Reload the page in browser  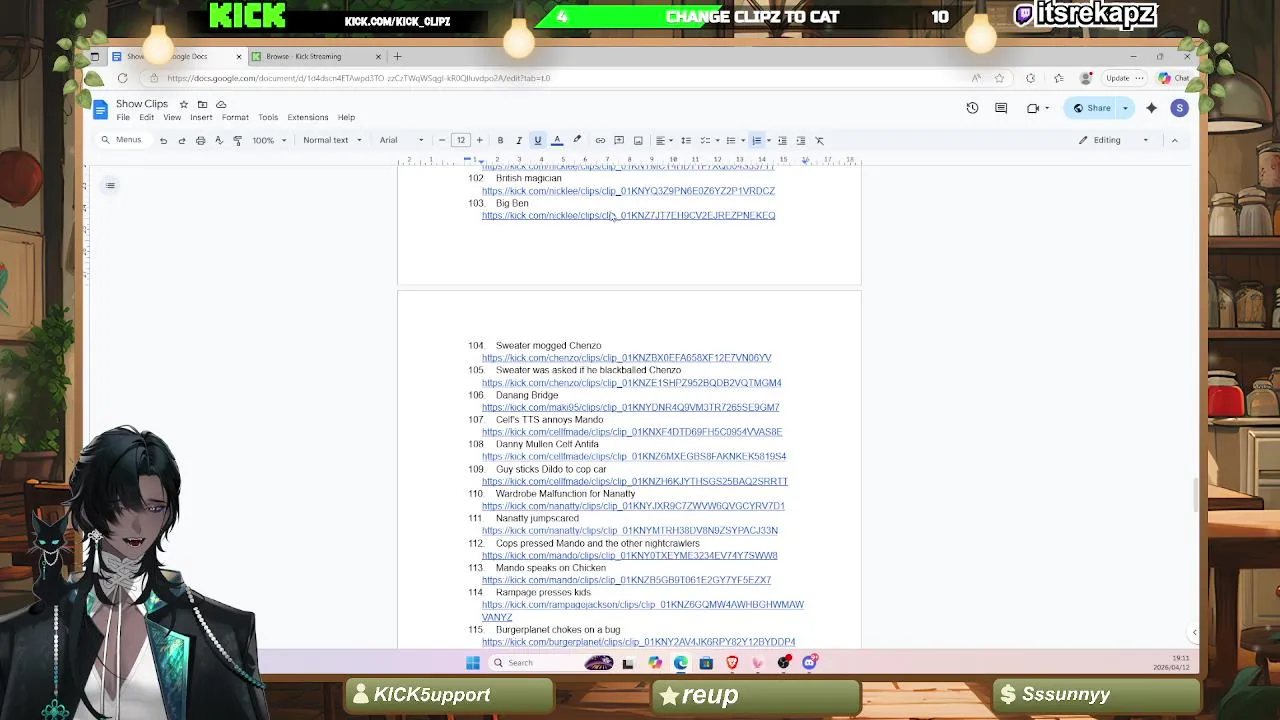point(122,78)
